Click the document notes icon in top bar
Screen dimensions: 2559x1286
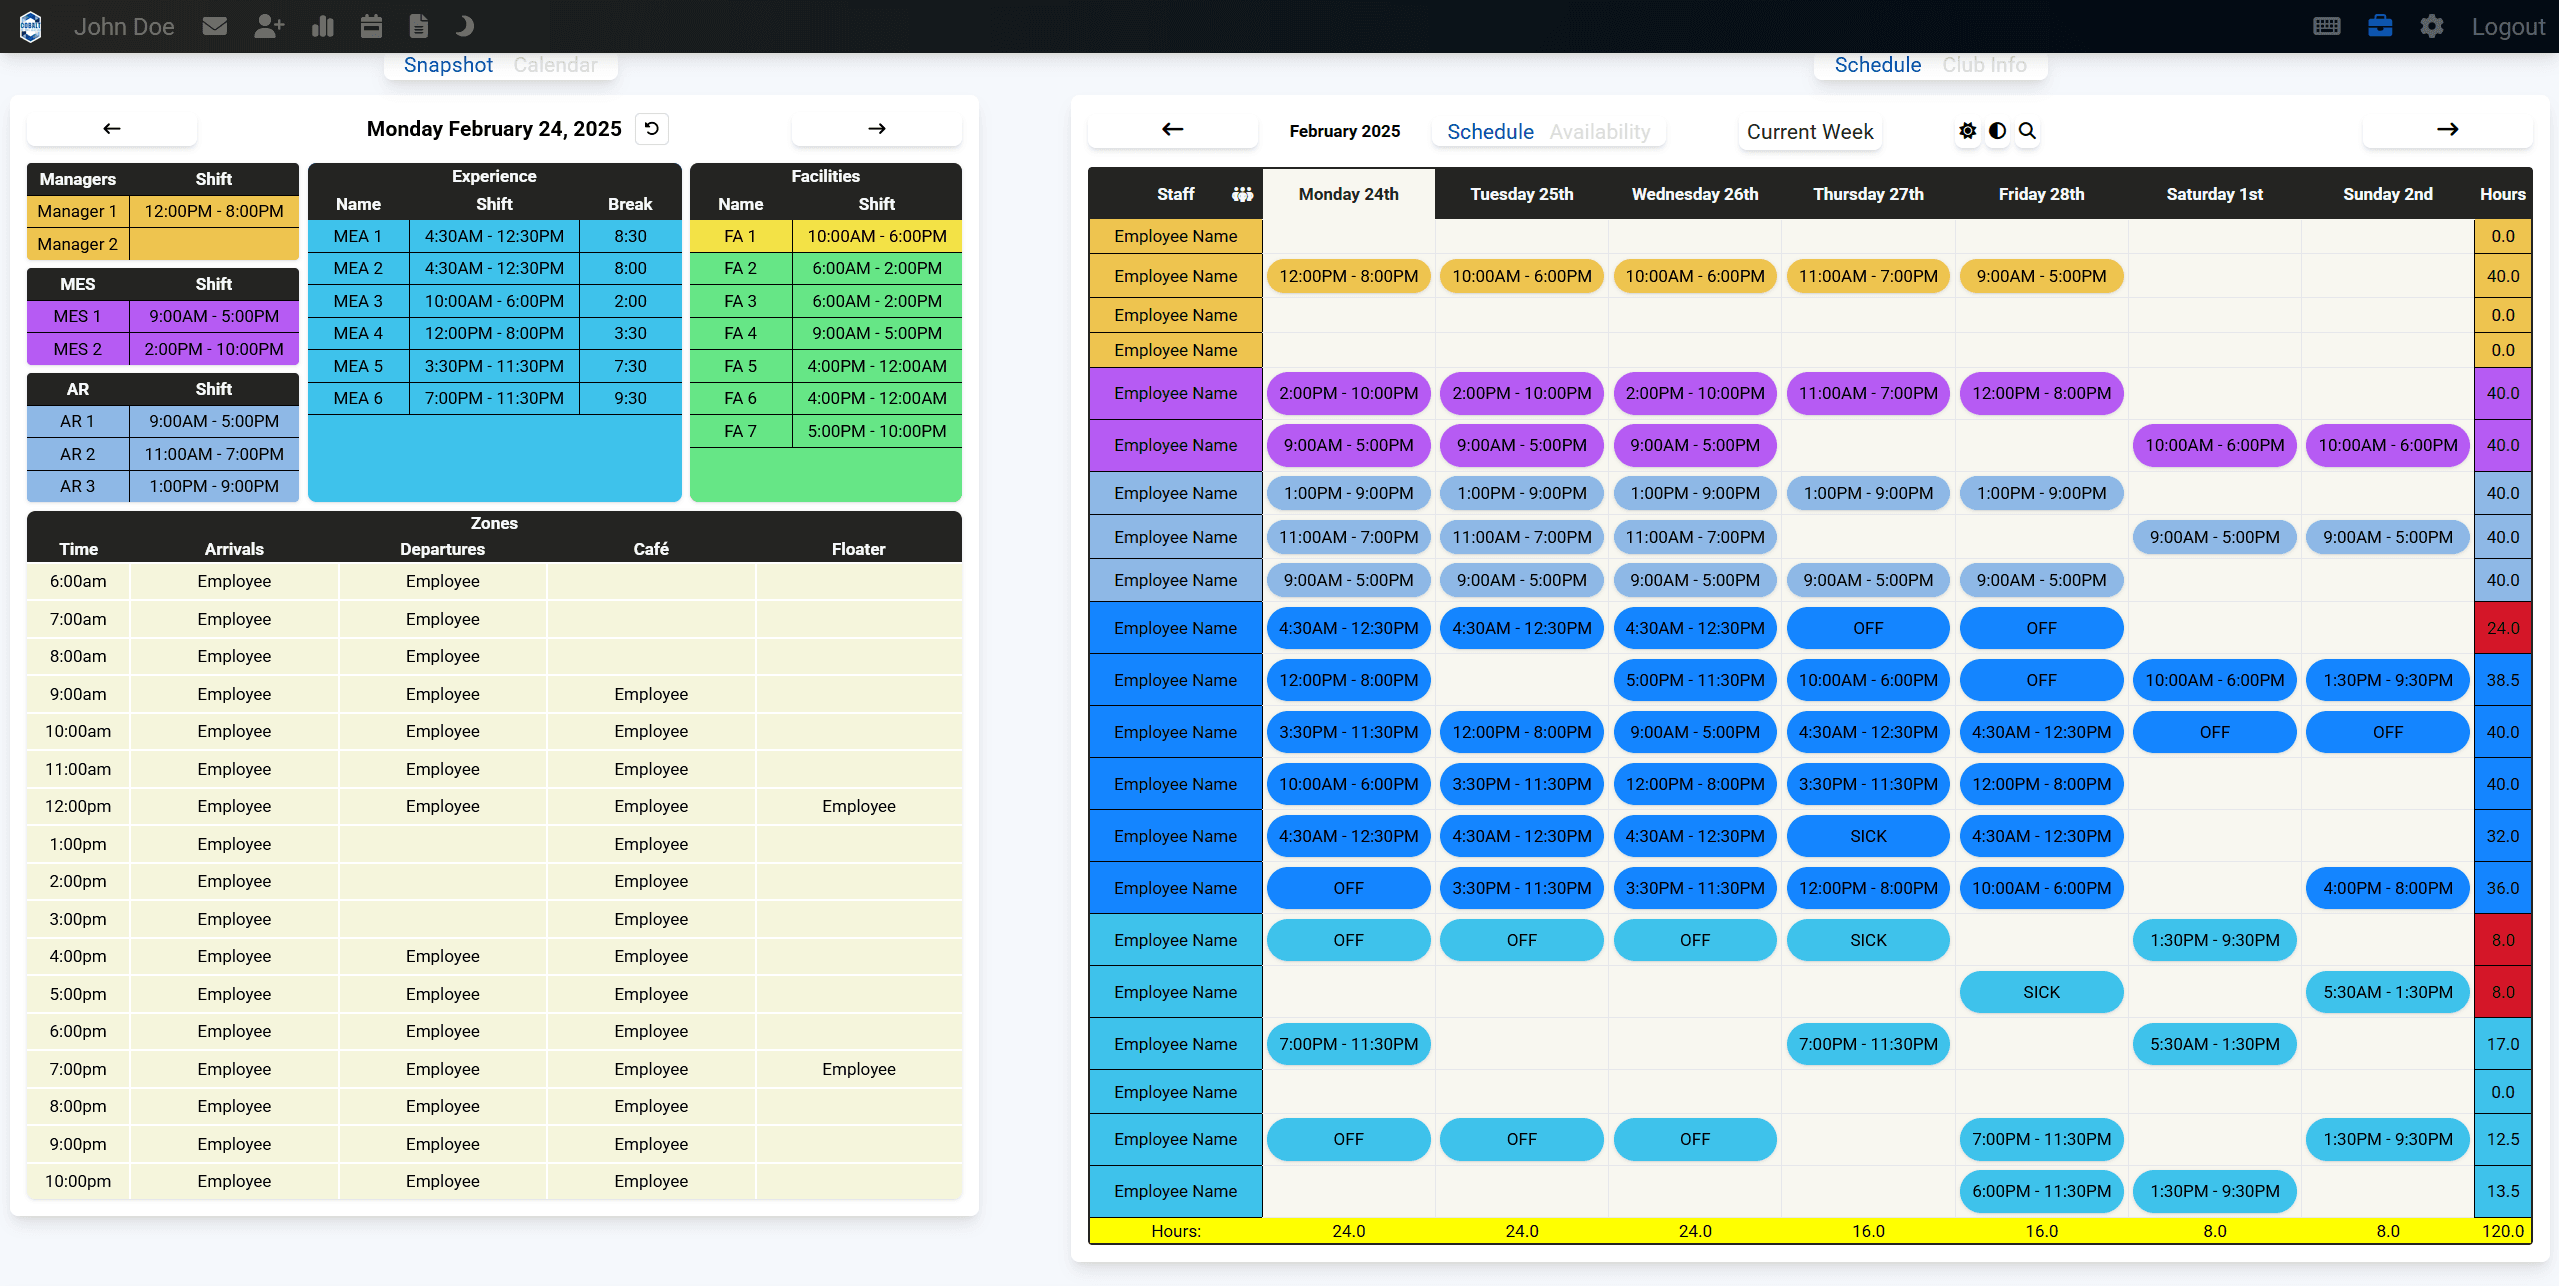418,25
